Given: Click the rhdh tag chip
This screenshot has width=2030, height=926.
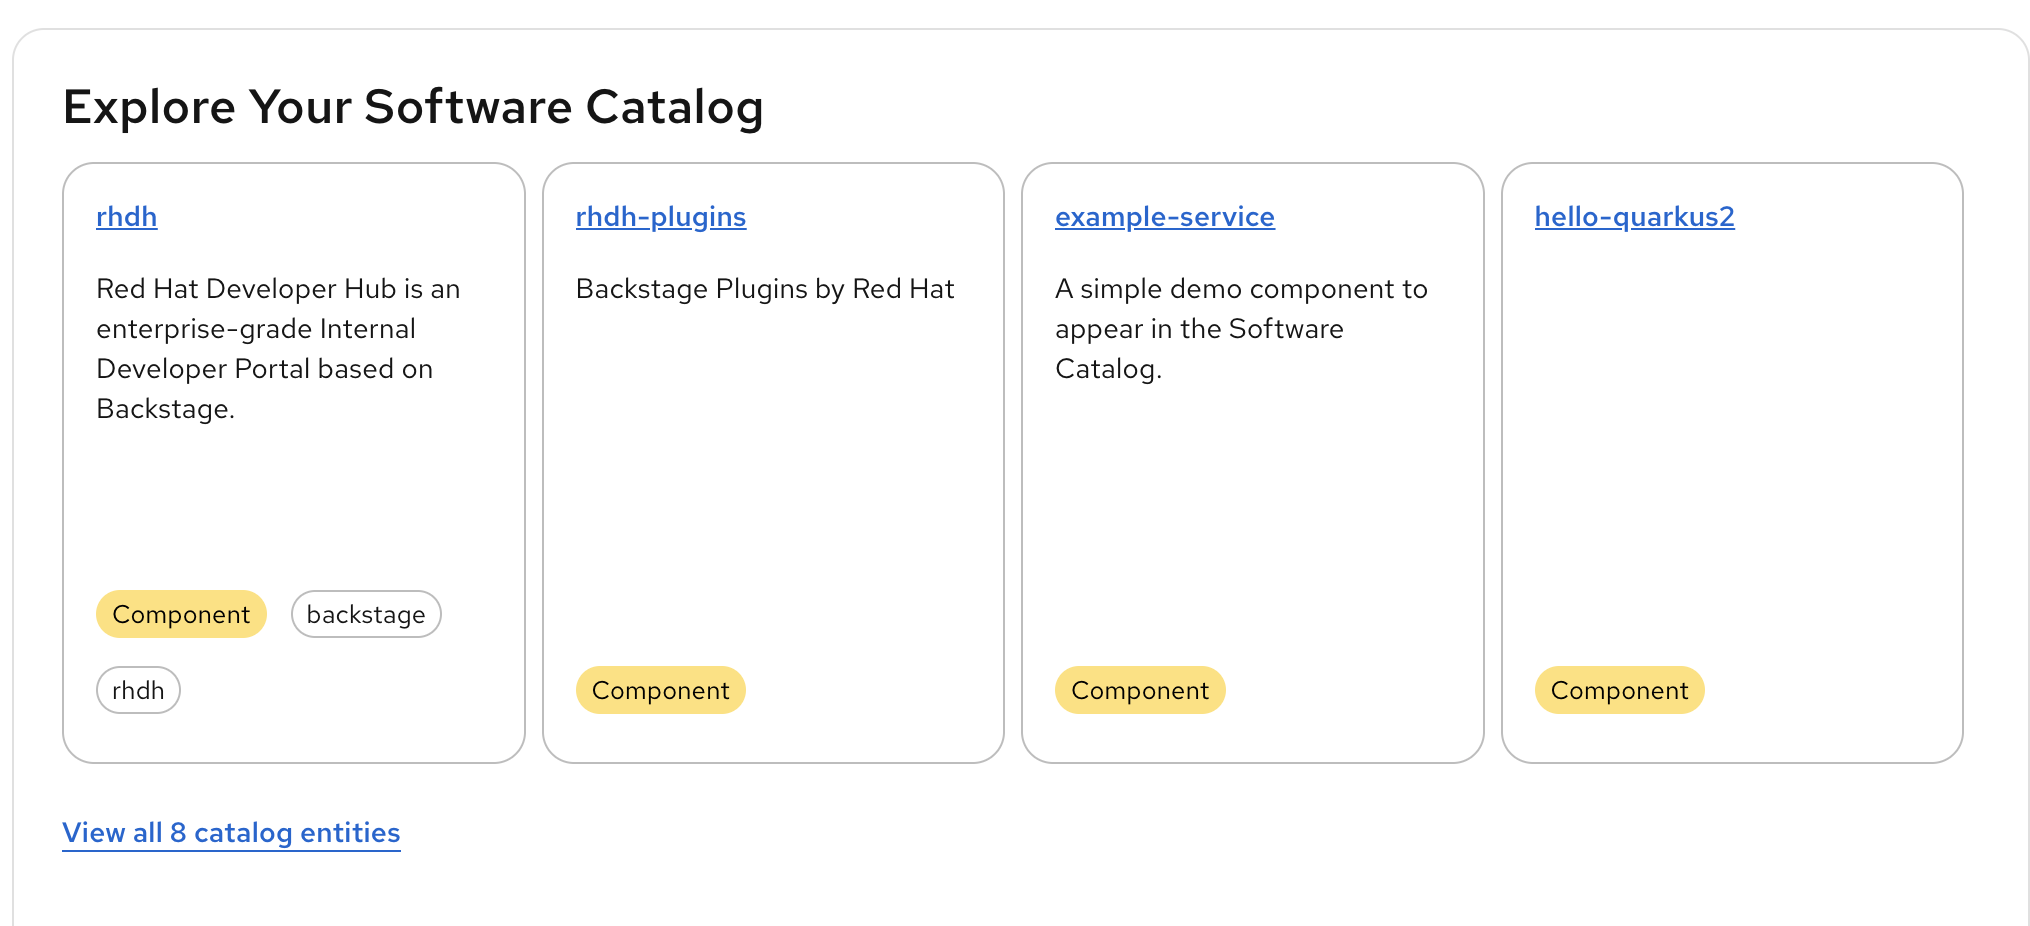Looking at the screenshot, I should (x=138, y=690).
